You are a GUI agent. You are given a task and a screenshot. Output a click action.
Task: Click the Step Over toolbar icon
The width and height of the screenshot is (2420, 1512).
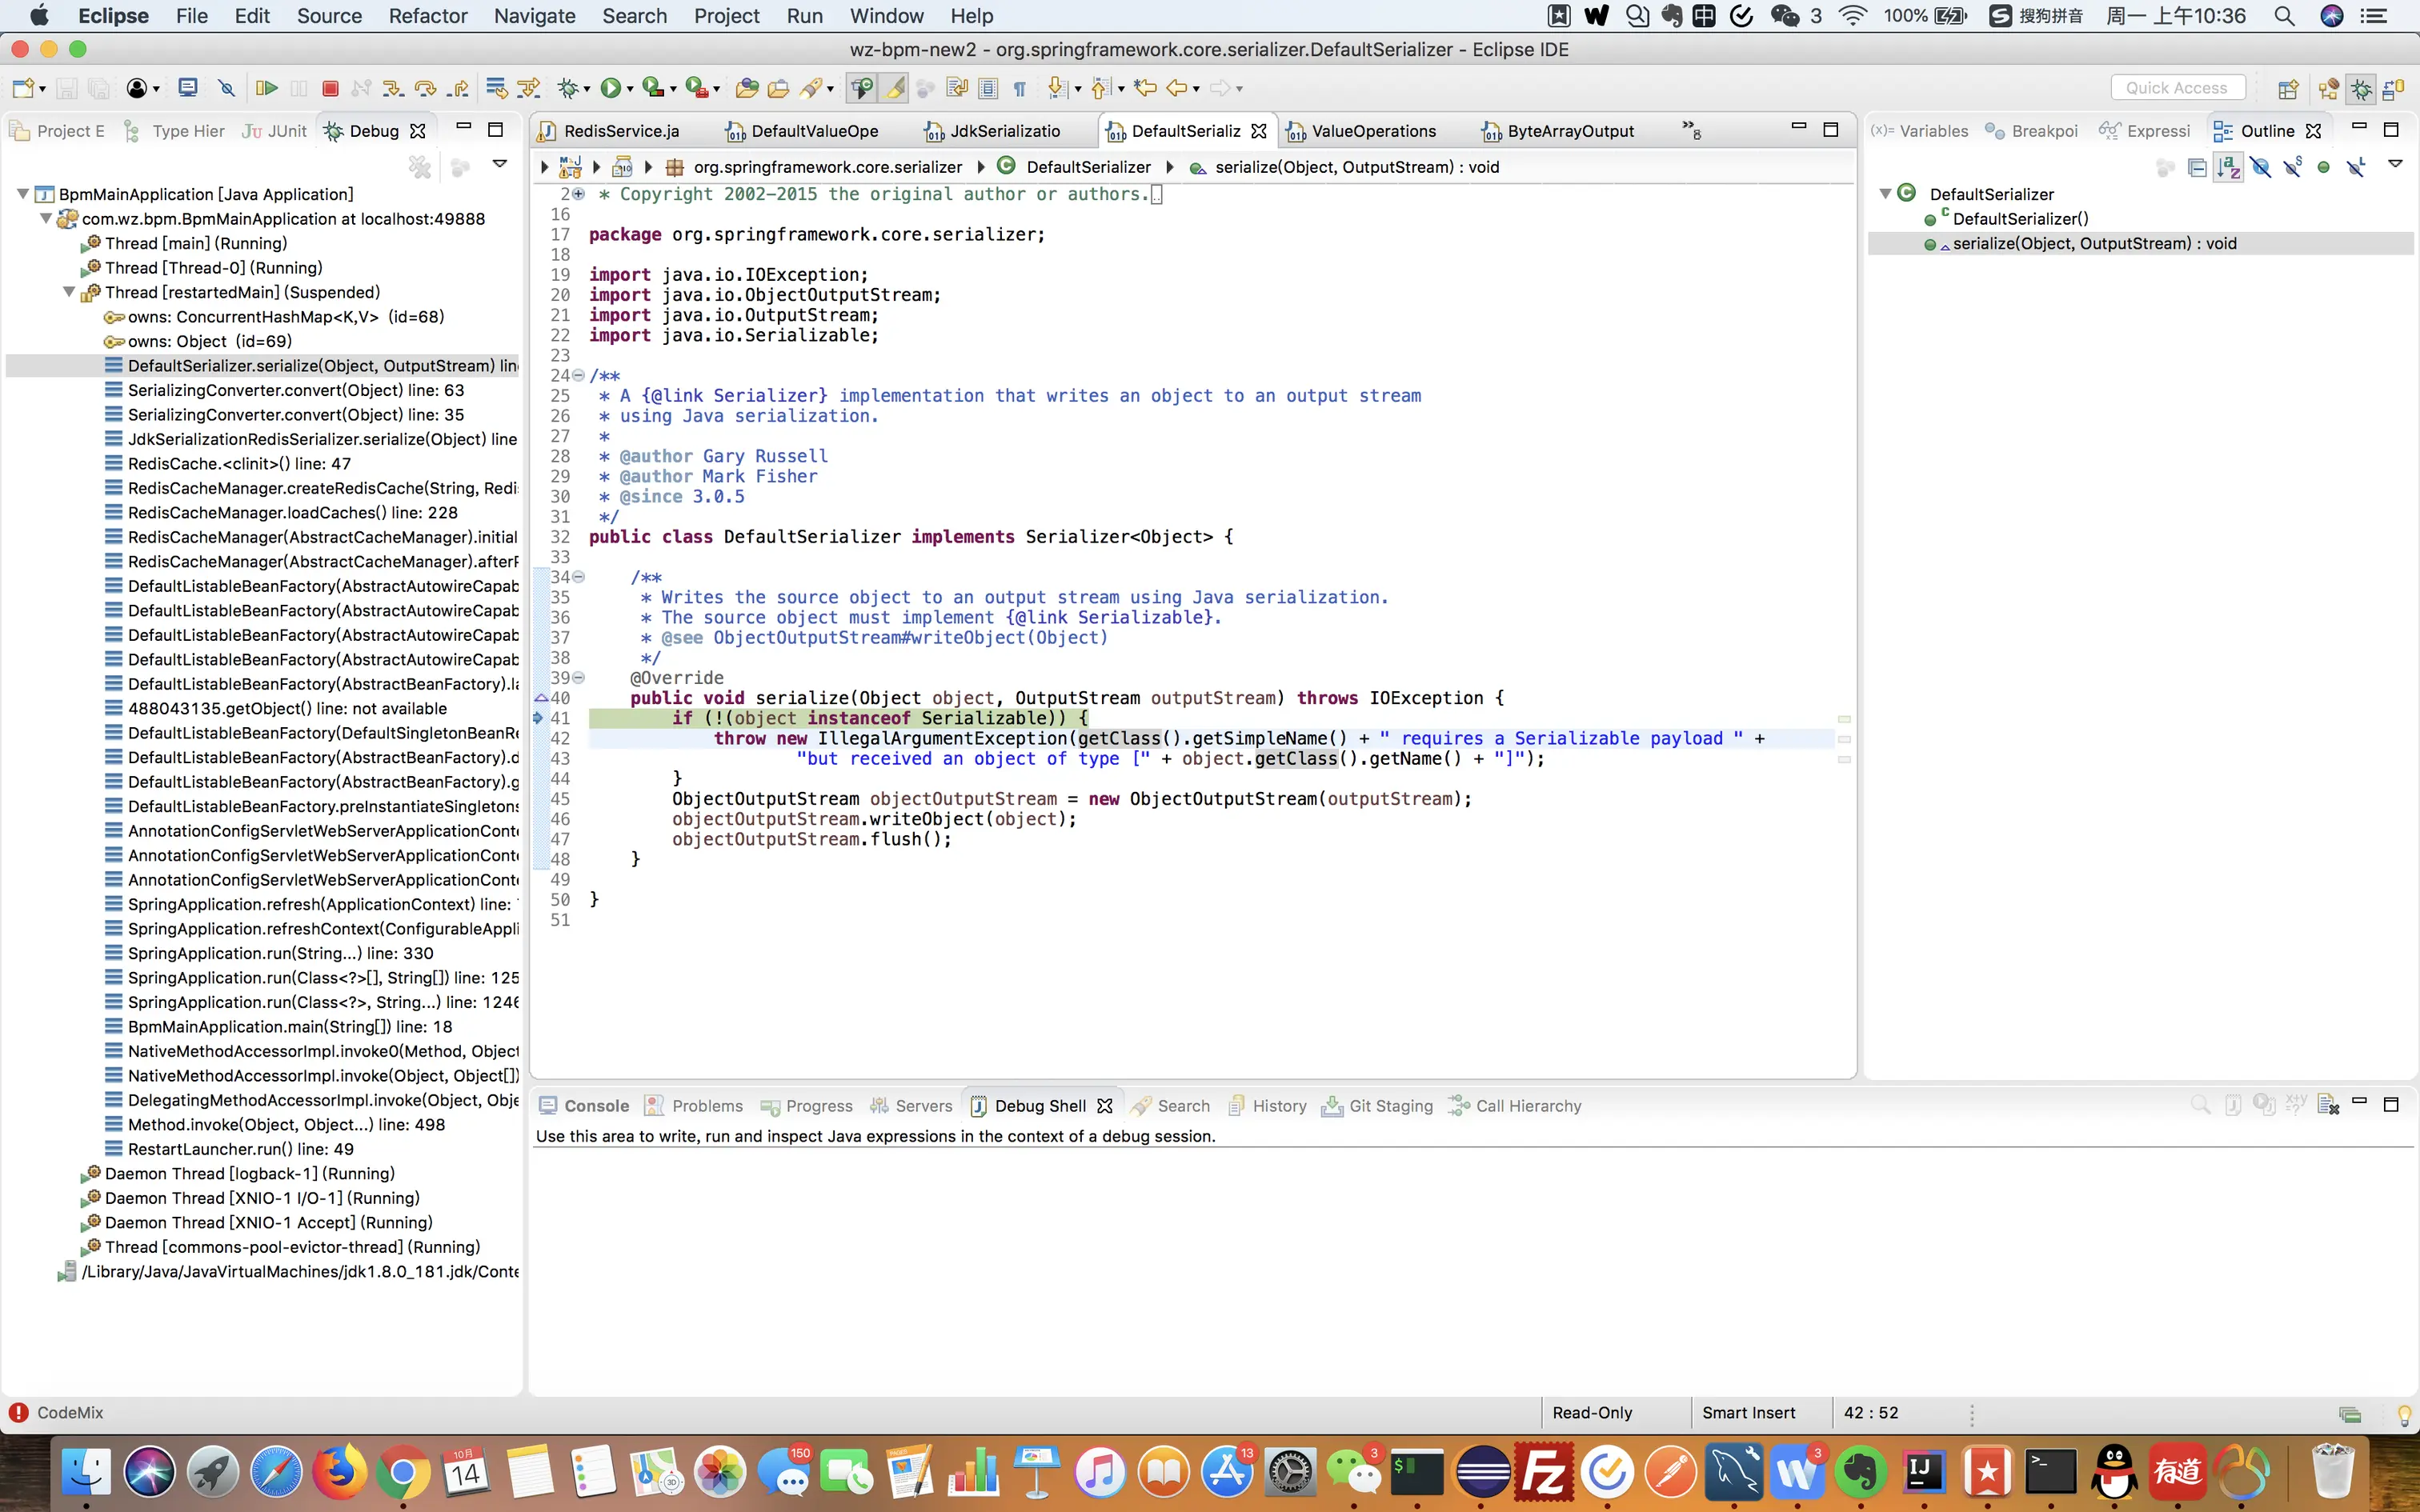(x=426, y=89)
